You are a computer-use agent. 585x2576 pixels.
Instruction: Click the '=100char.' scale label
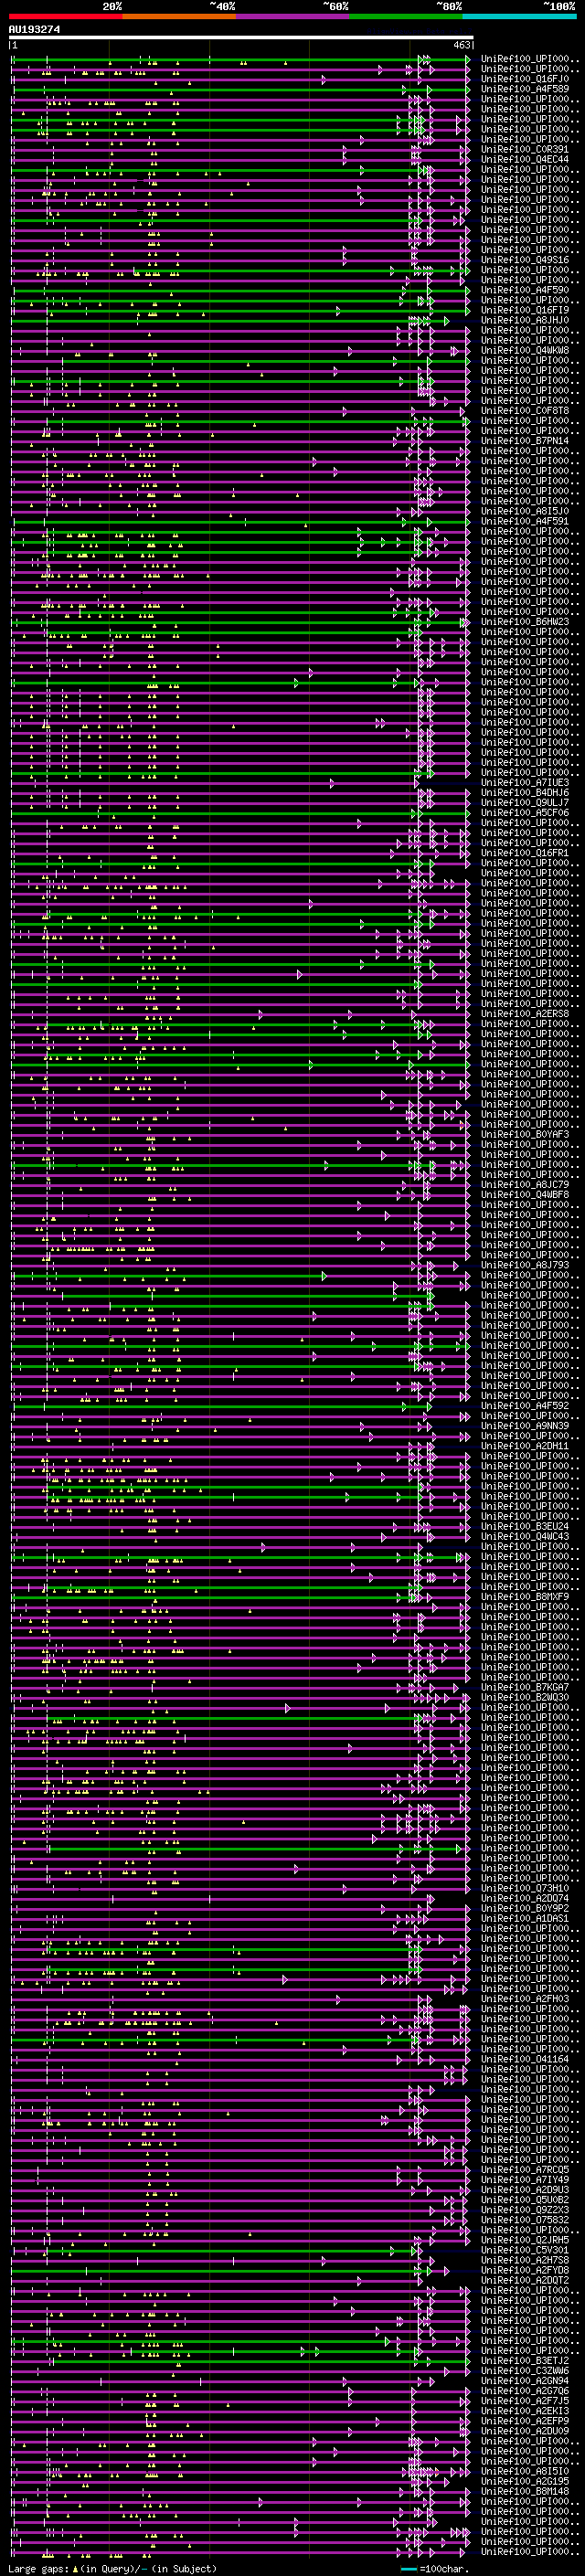444,2569
